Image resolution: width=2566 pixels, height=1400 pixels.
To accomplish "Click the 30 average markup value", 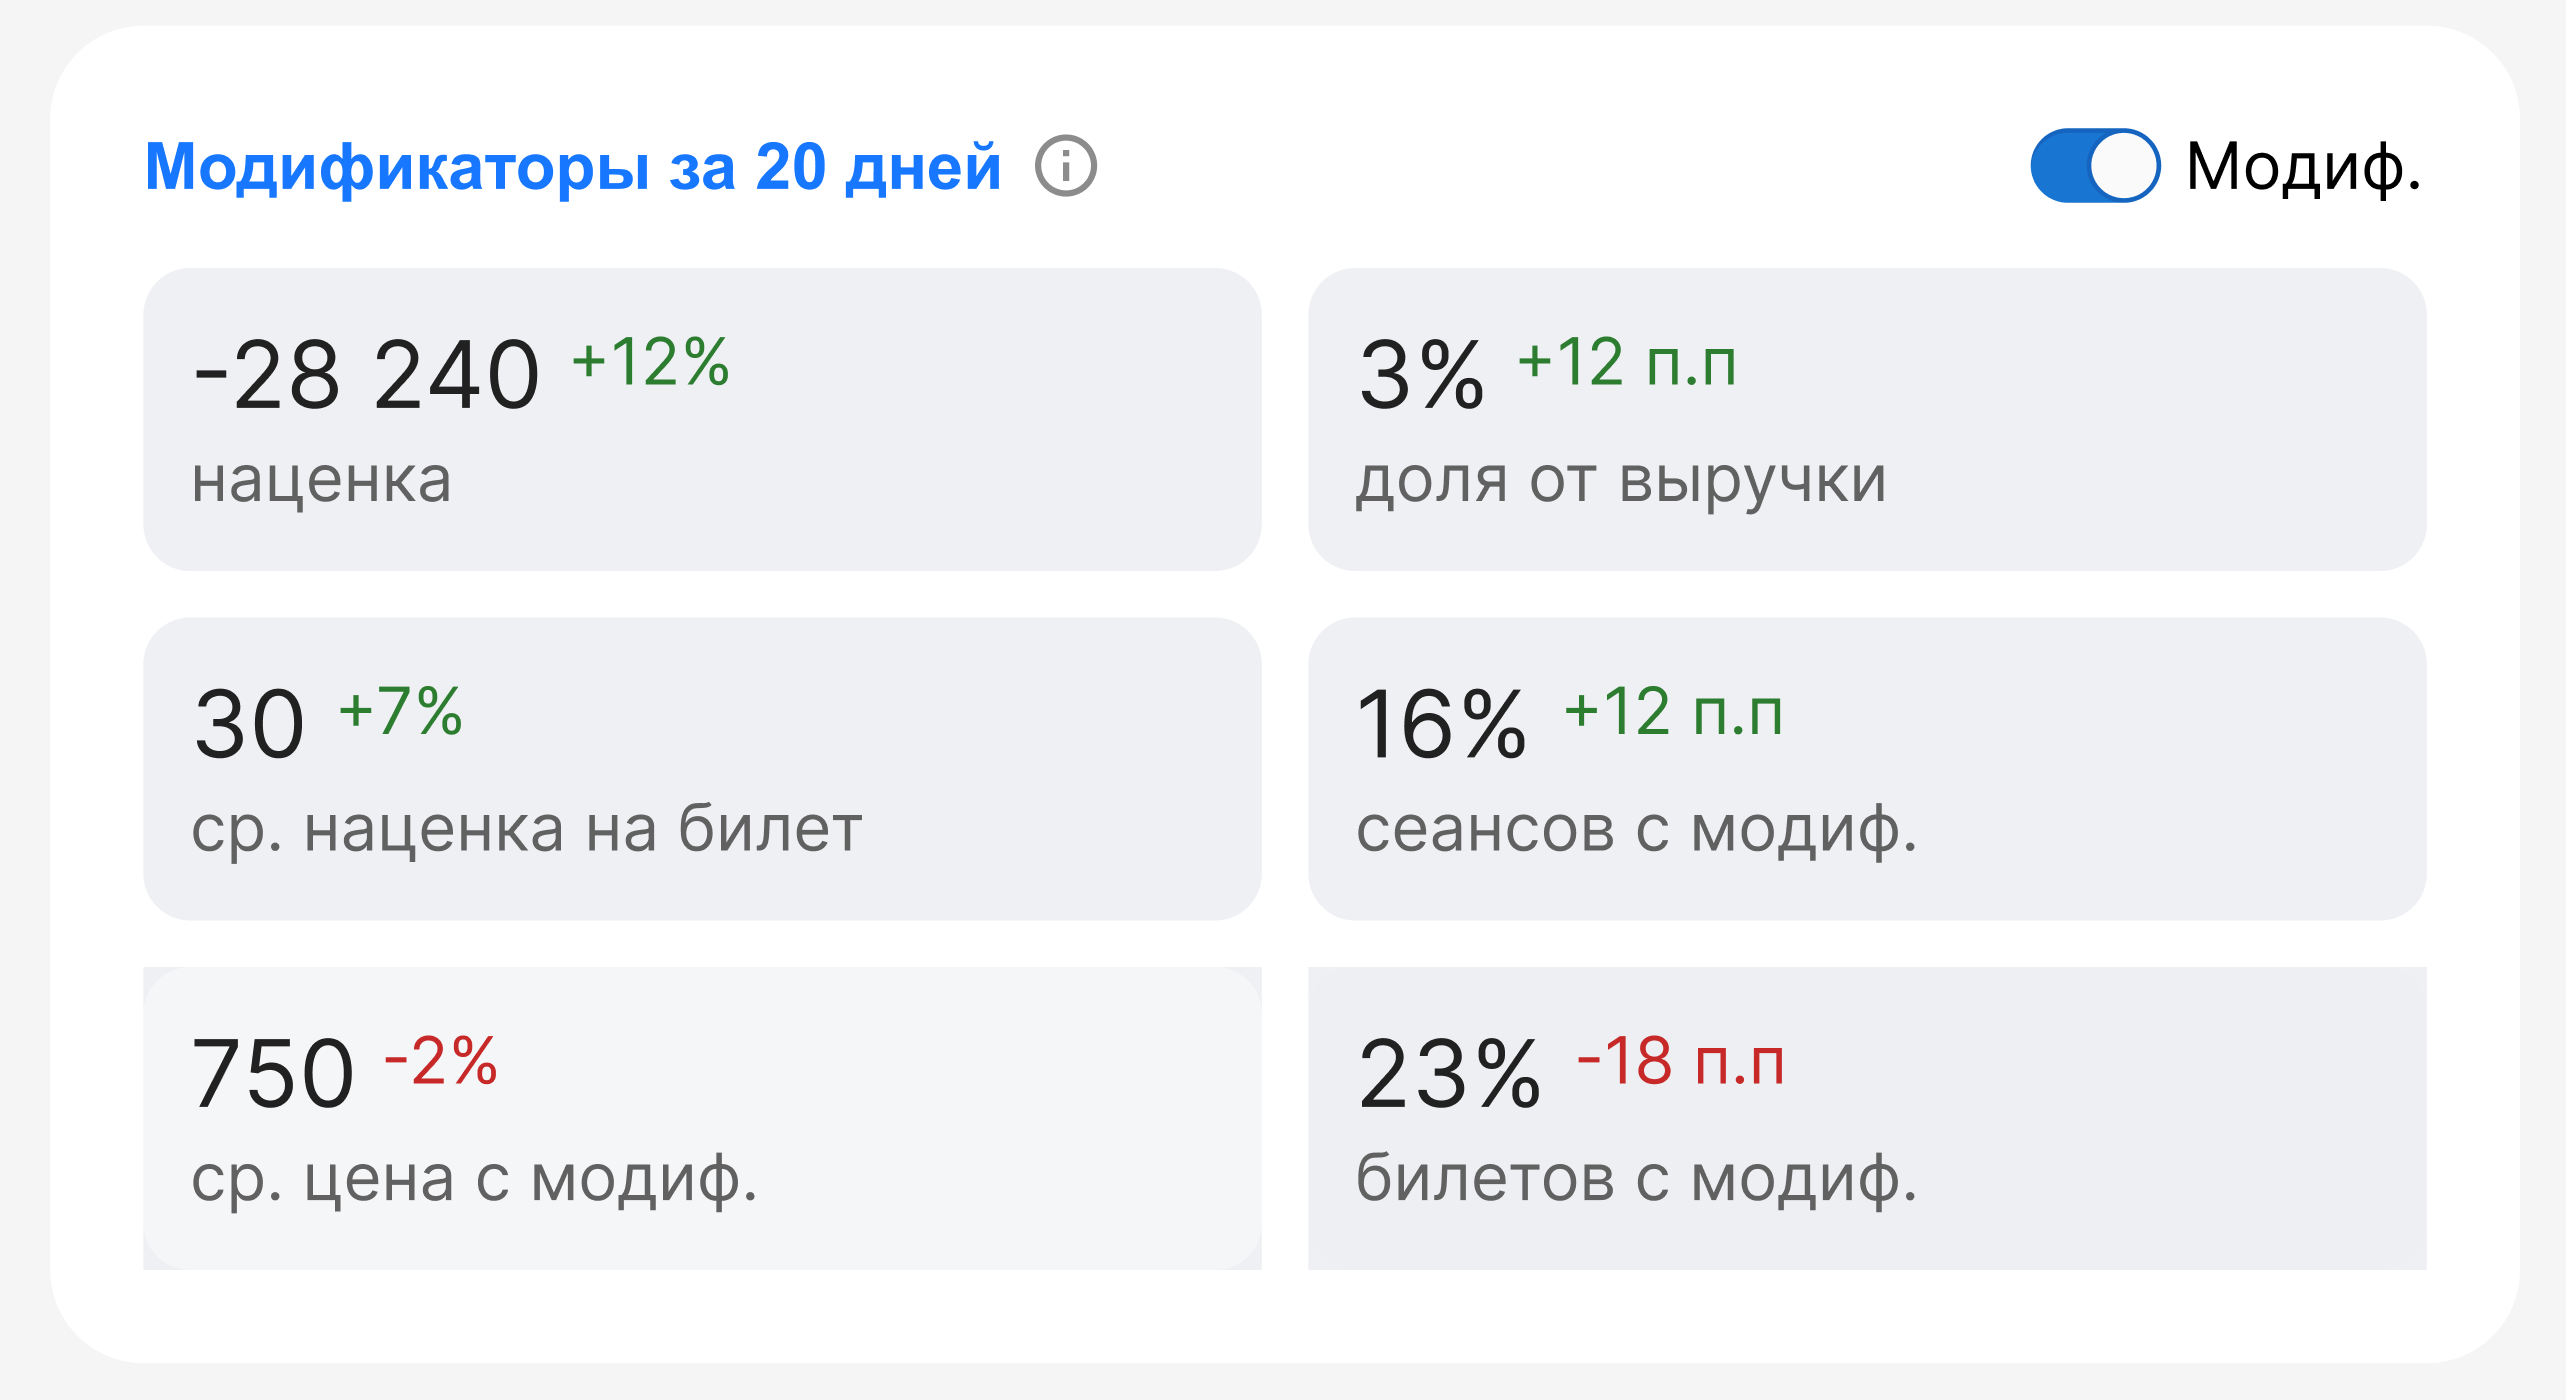I will point(249,724).
